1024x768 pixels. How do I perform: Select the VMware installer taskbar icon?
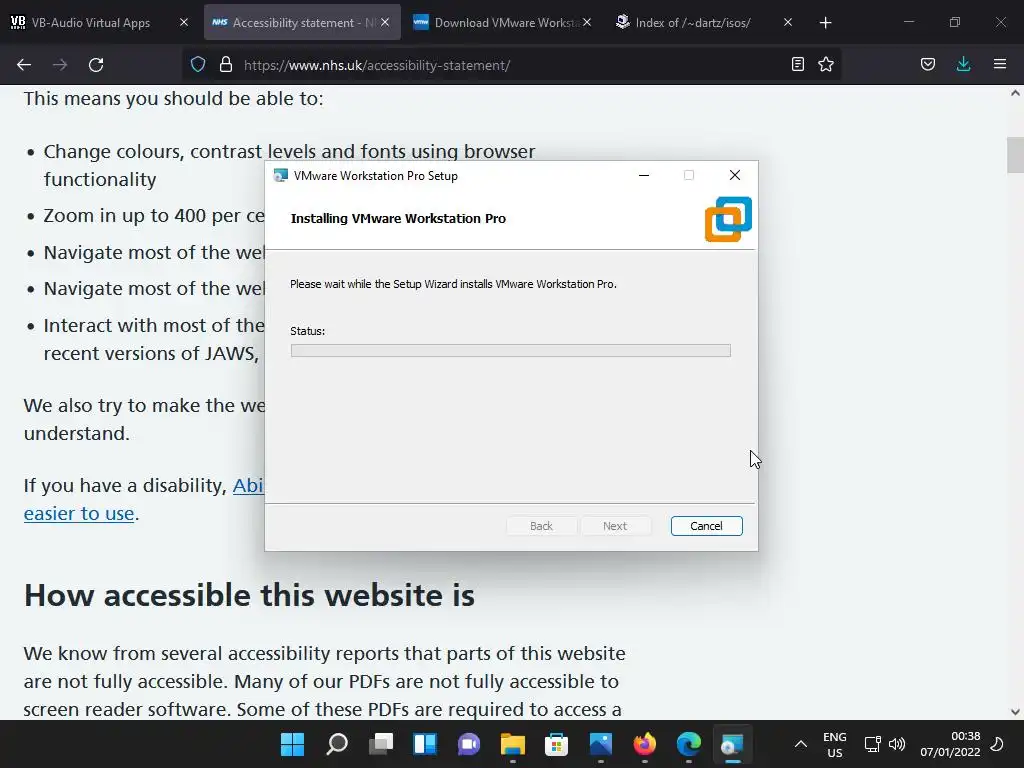coord(732,744)
